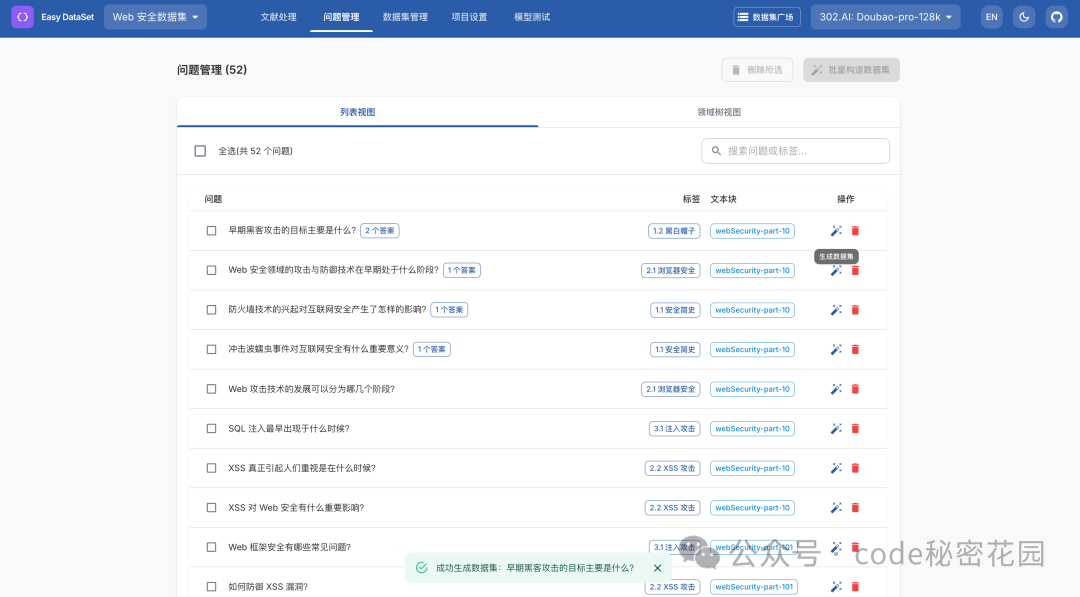Click the 2 个答案 badge

click(x=380, y=231)
